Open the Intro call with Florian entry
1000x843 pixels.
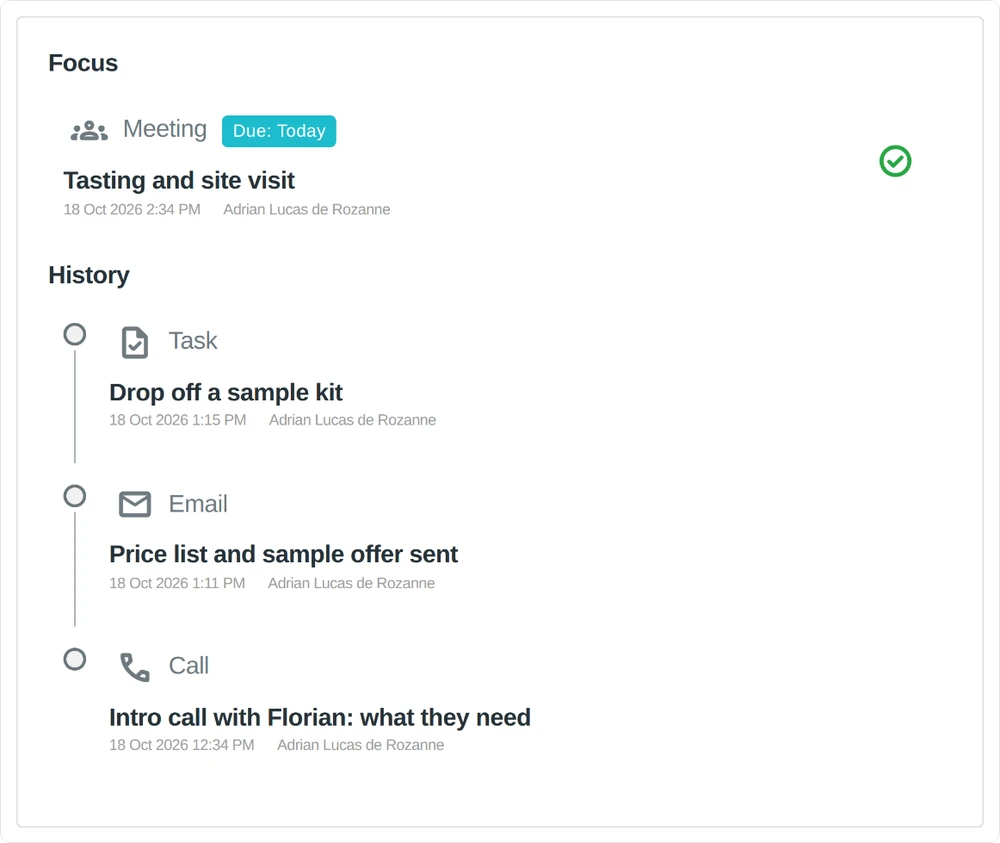tap(320, 717)
